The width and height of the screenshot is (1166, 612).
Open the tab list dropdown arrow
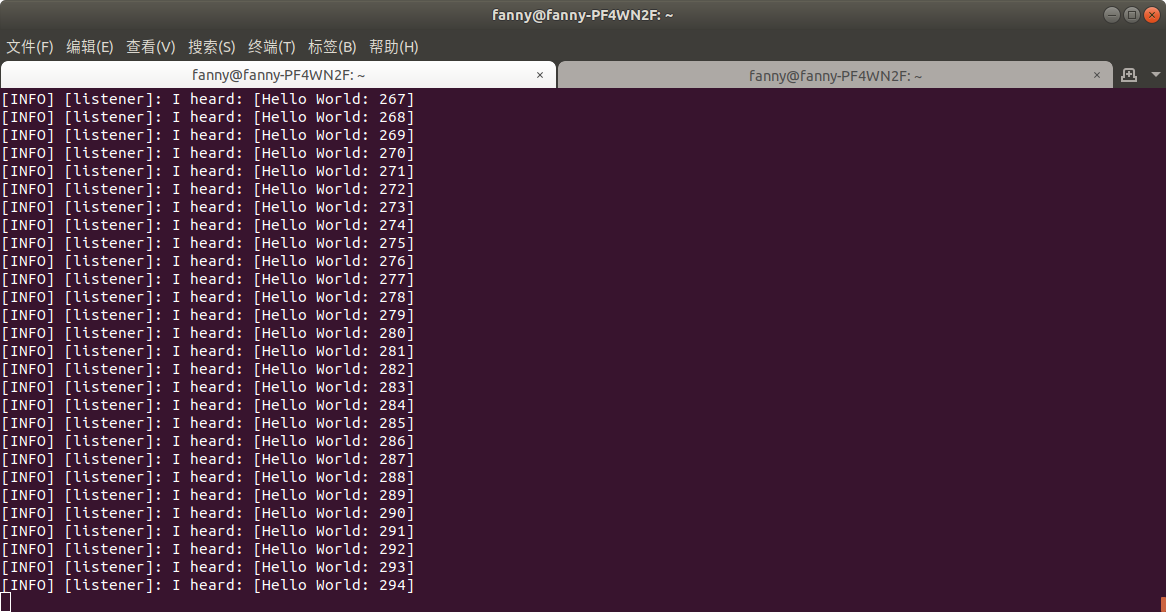click(x=1155, y=74)
